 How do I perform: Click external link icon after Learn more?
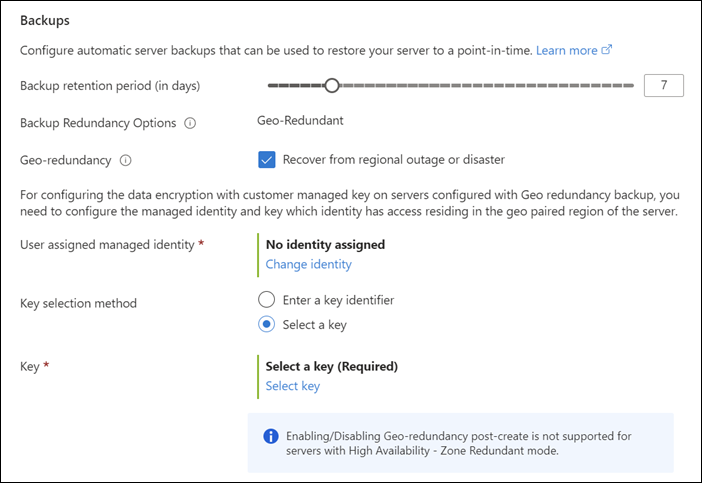coord(606,50)
